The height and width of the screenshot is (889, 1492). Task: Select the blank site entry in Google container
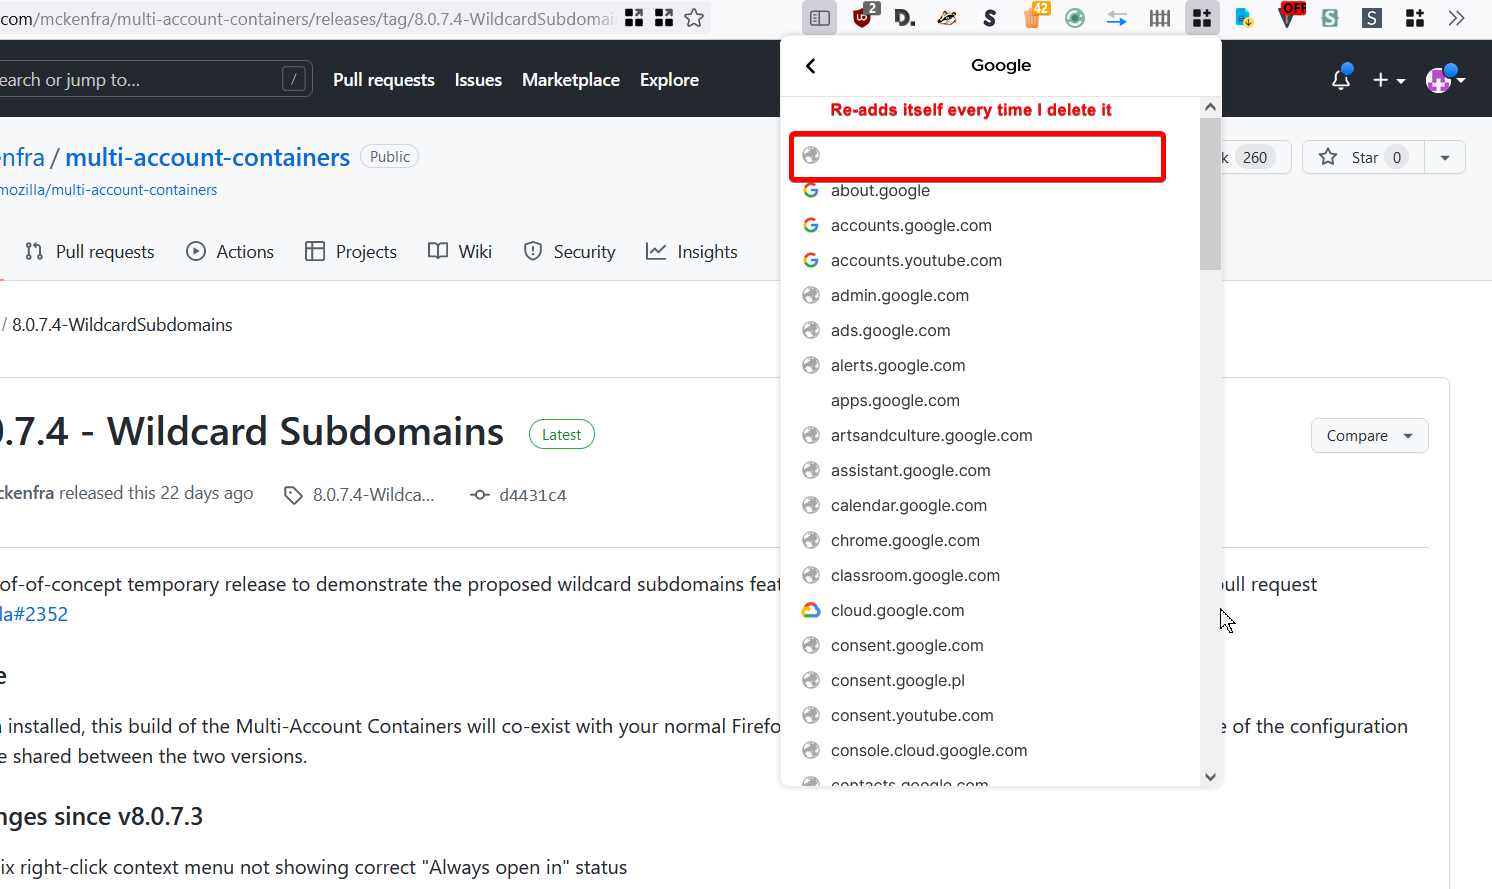pos(977,156)
